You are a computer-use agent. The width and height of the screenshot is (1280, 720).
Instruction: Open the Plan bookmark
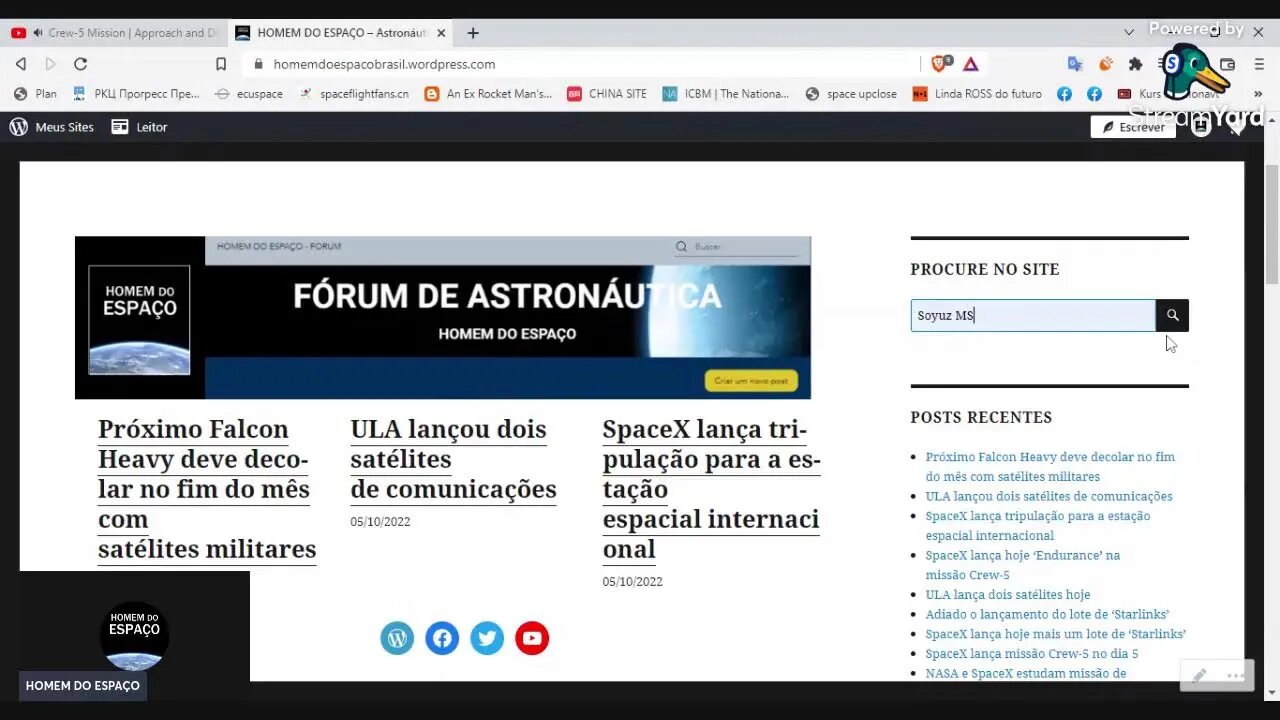click(35, 94)
